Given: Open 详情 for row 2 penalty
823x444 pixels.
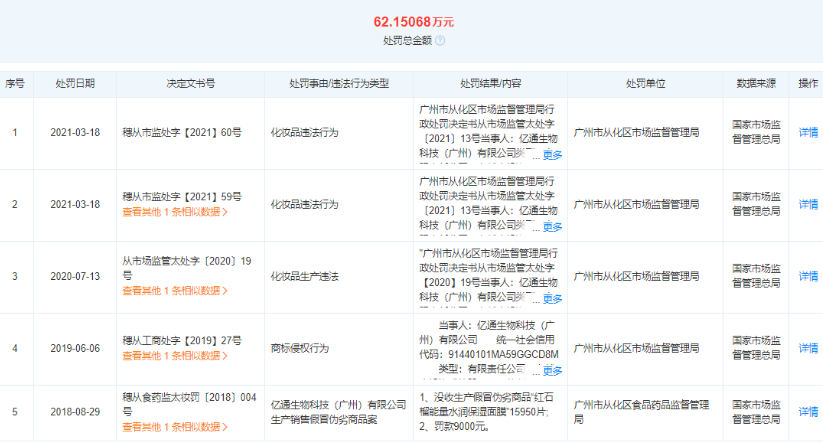Looking at the screenshot, I should (808, 204).
